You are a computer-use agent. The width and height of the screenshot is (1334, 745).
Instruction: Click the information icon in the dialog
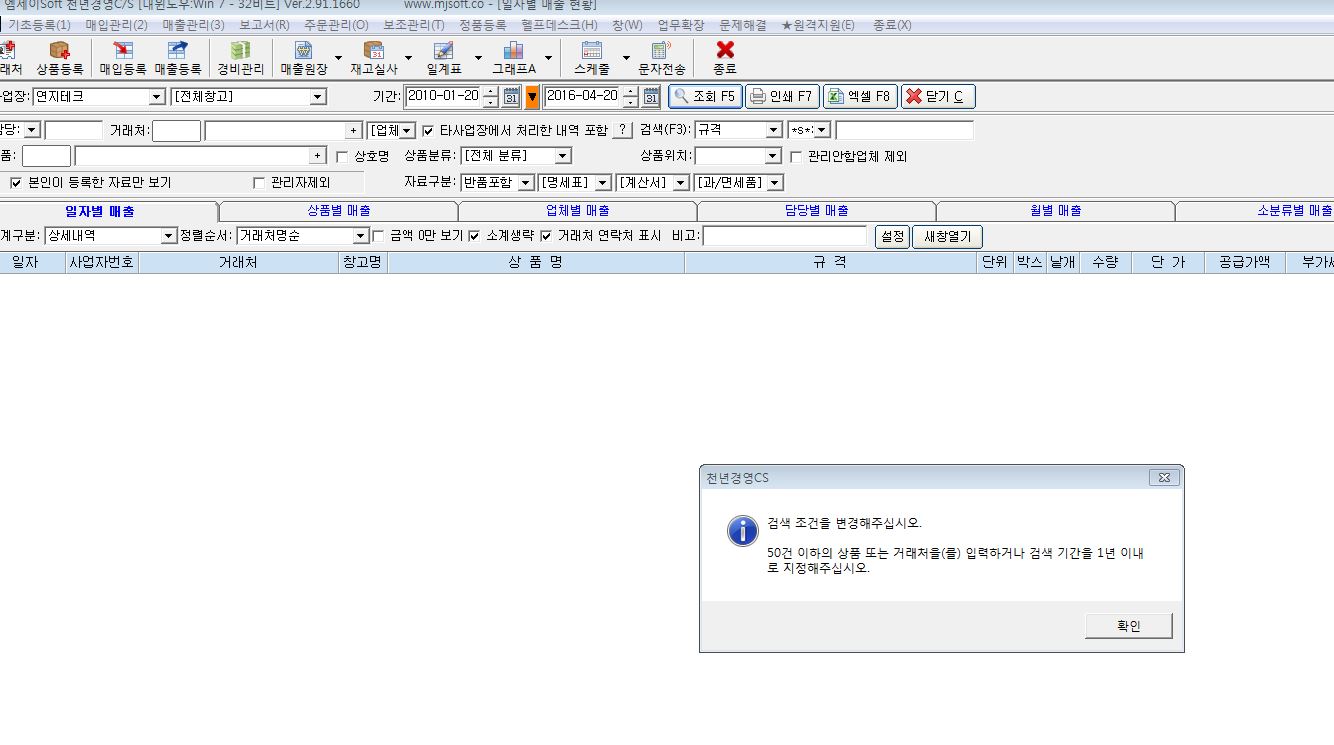[742, 530]
